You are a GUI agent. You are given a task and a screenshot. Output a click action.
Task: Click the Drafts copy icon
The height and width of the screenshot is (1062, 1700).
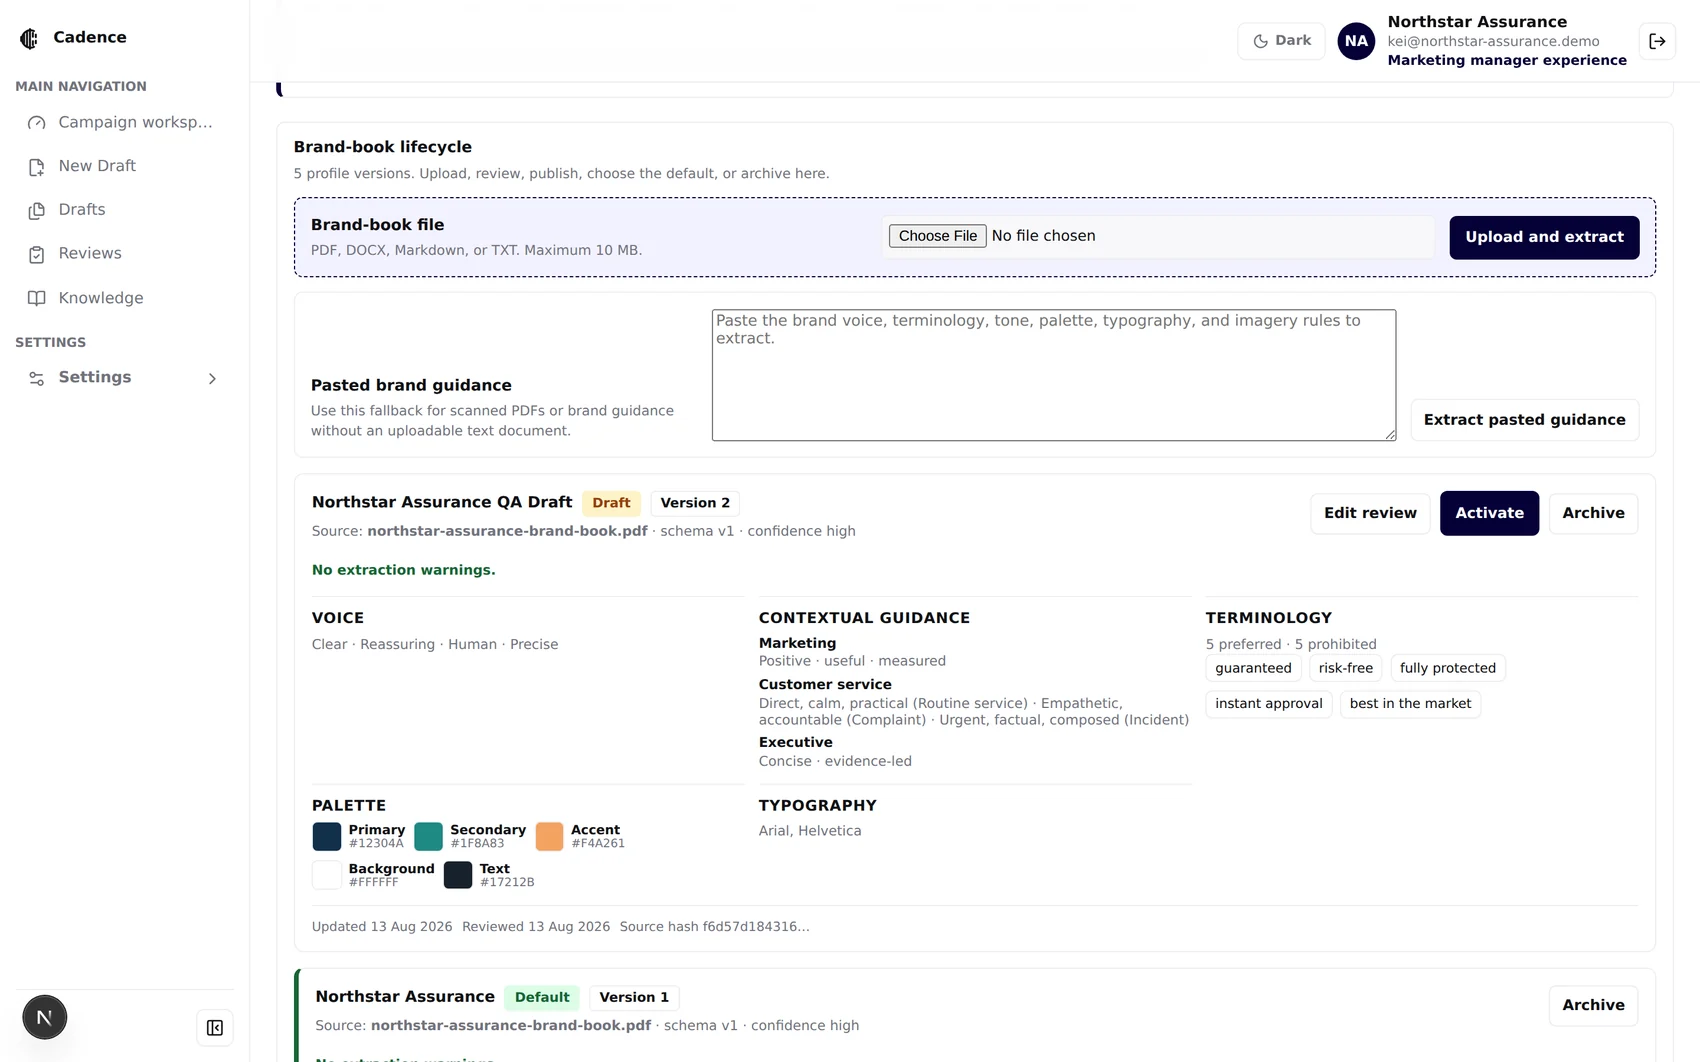tap(37, 210)
